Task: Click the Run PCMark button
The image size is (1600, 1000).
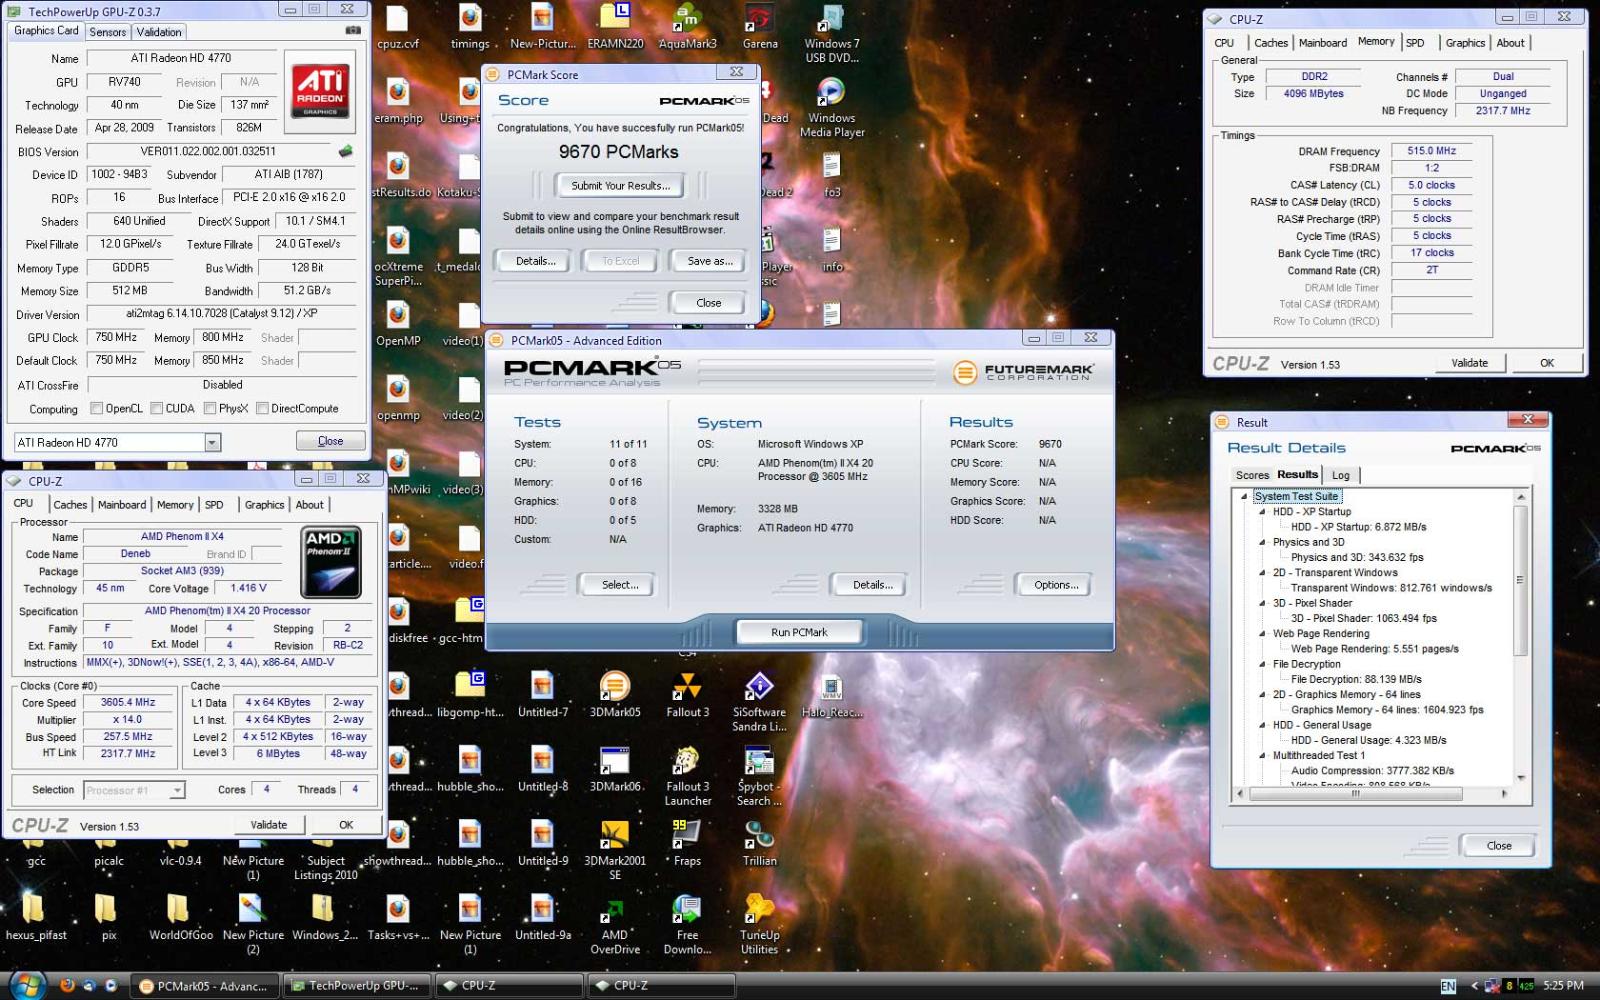Action: [x=799, y=632]
